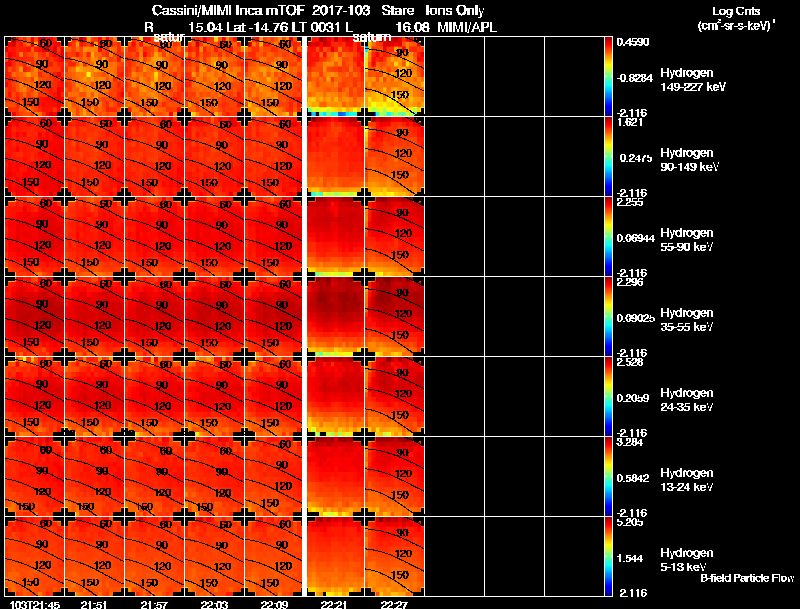Click the B-field Particle Flow text
This screenshot has width=800, height=609.
click(747, 578)
